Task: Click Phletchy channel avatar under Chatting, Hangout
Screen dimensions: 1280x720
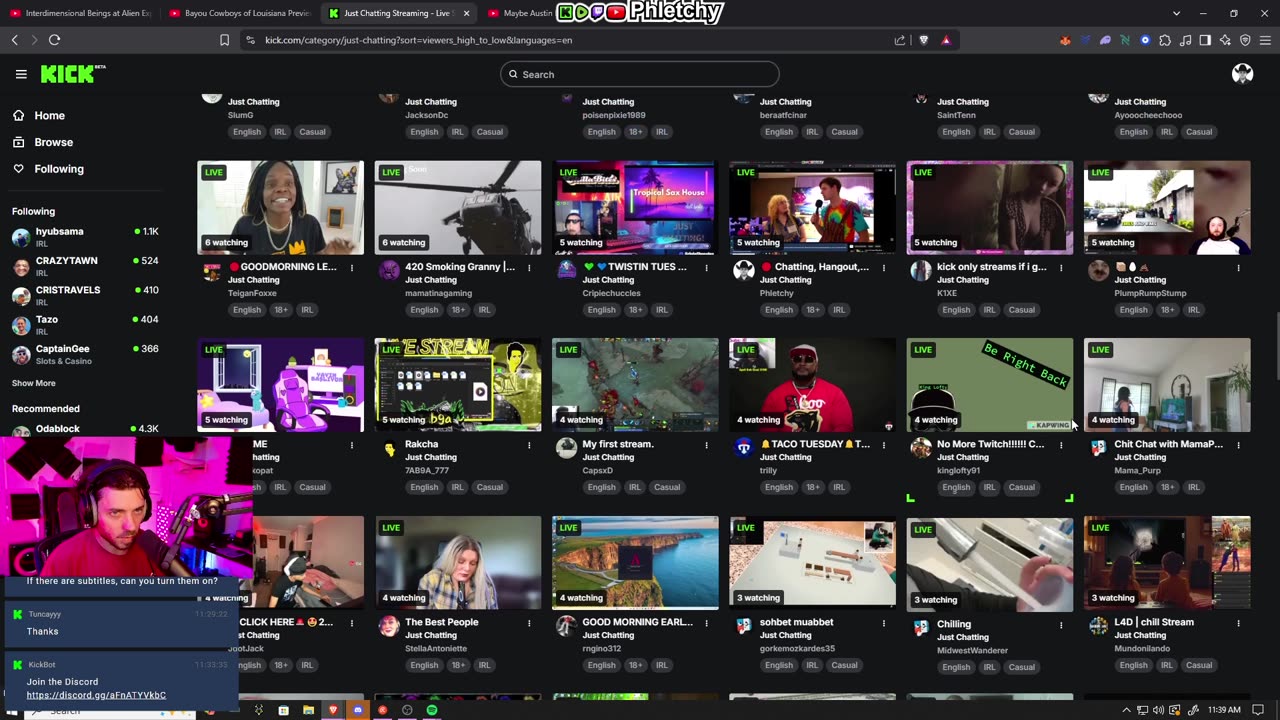Action: (x=743, y=271)
